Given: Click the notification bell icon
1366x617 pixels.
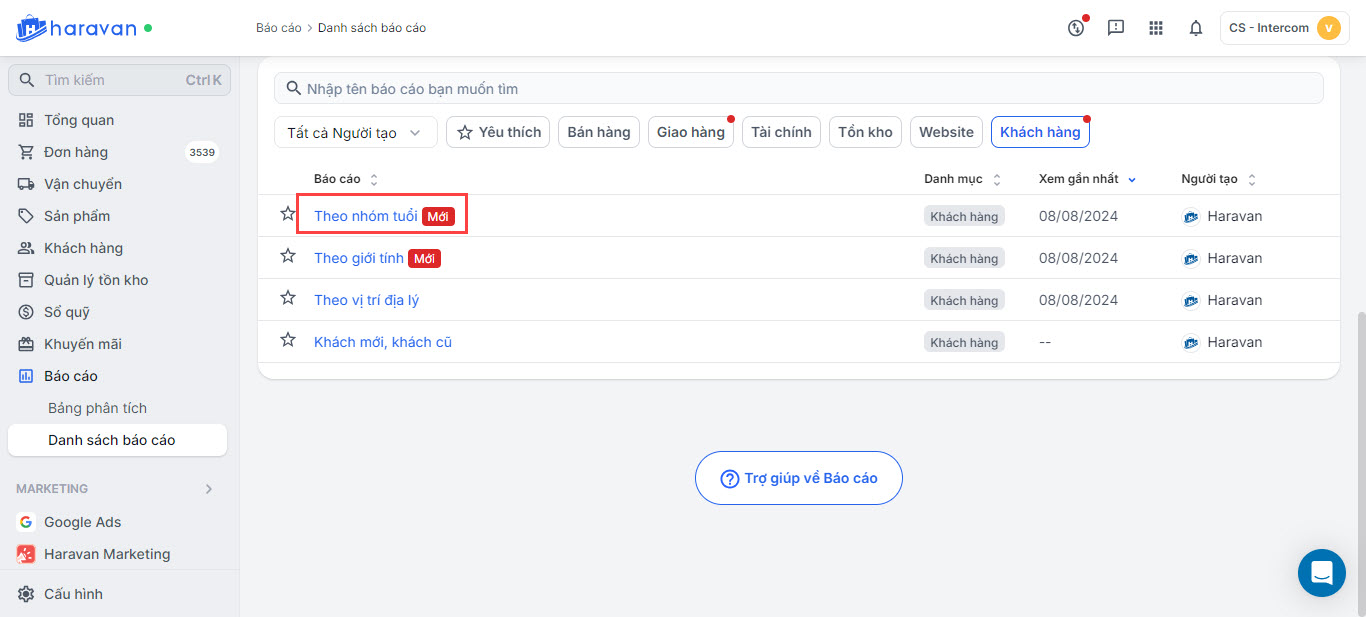Looking at the screenshot, I should click(x=1195, y=28).
